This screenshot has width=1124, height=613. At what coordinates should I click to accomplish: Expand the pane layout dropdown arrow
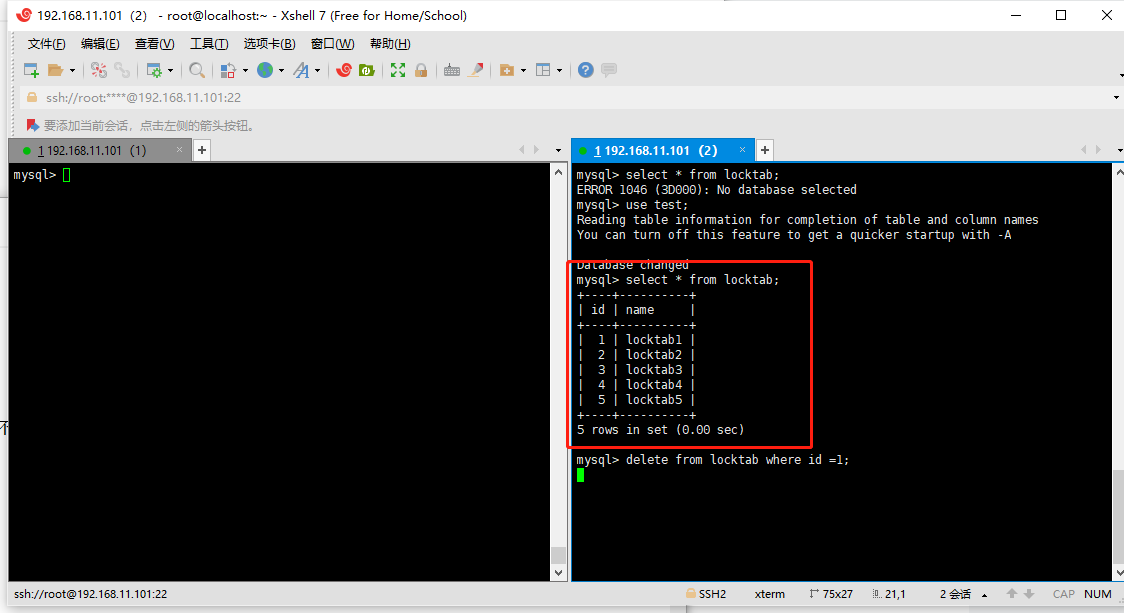(x=559, y=70)
